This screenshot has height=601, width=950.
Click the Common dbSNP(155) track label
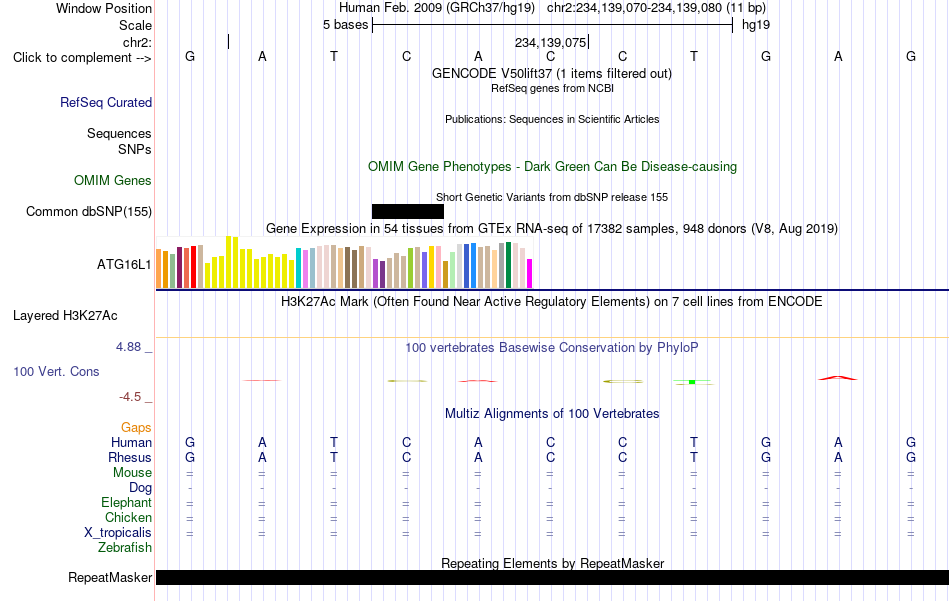[x=88, y=211]
